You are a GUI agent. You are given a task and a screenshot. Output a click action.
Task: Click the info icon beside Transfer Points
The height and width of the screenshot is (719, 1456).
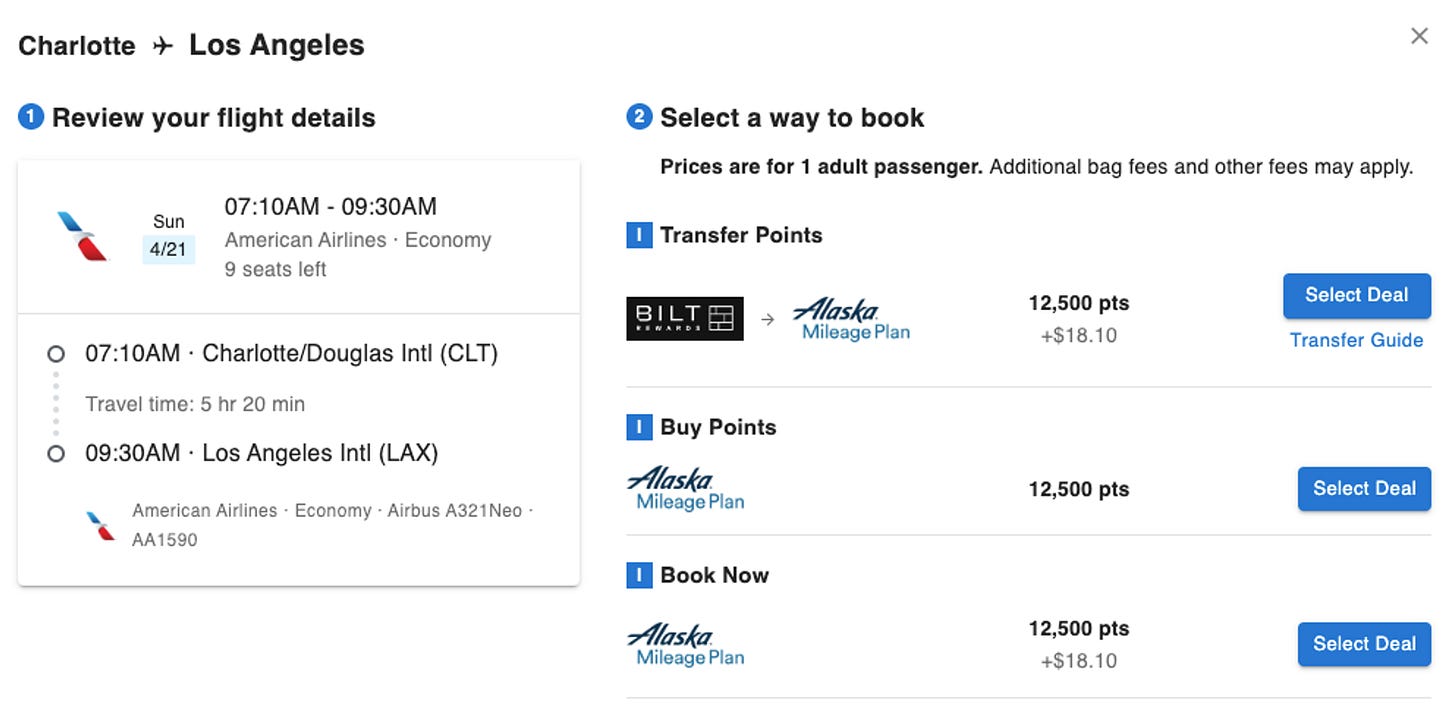pyautogui.click(x=639, y=236)
